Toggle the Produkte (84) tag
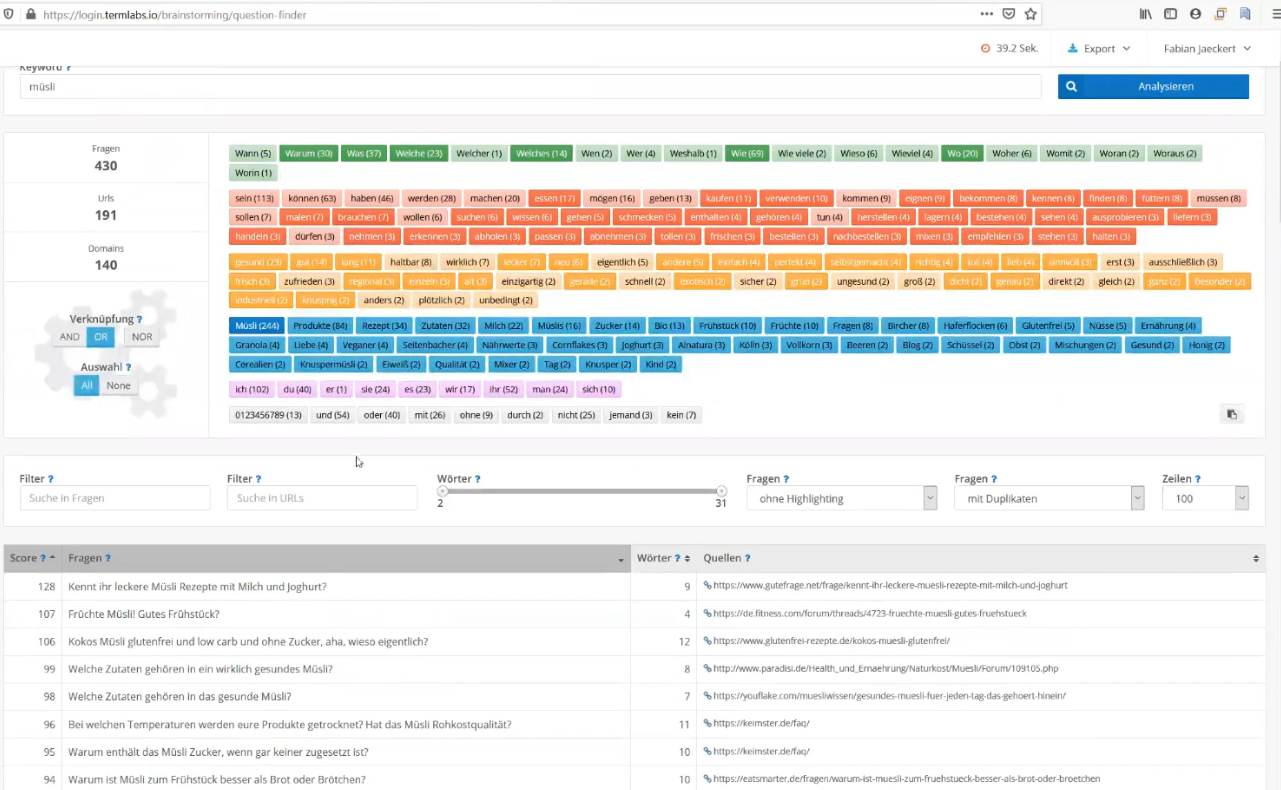Image resolution: width=1281 pixels, height=790 pixels. click(320, 325)
